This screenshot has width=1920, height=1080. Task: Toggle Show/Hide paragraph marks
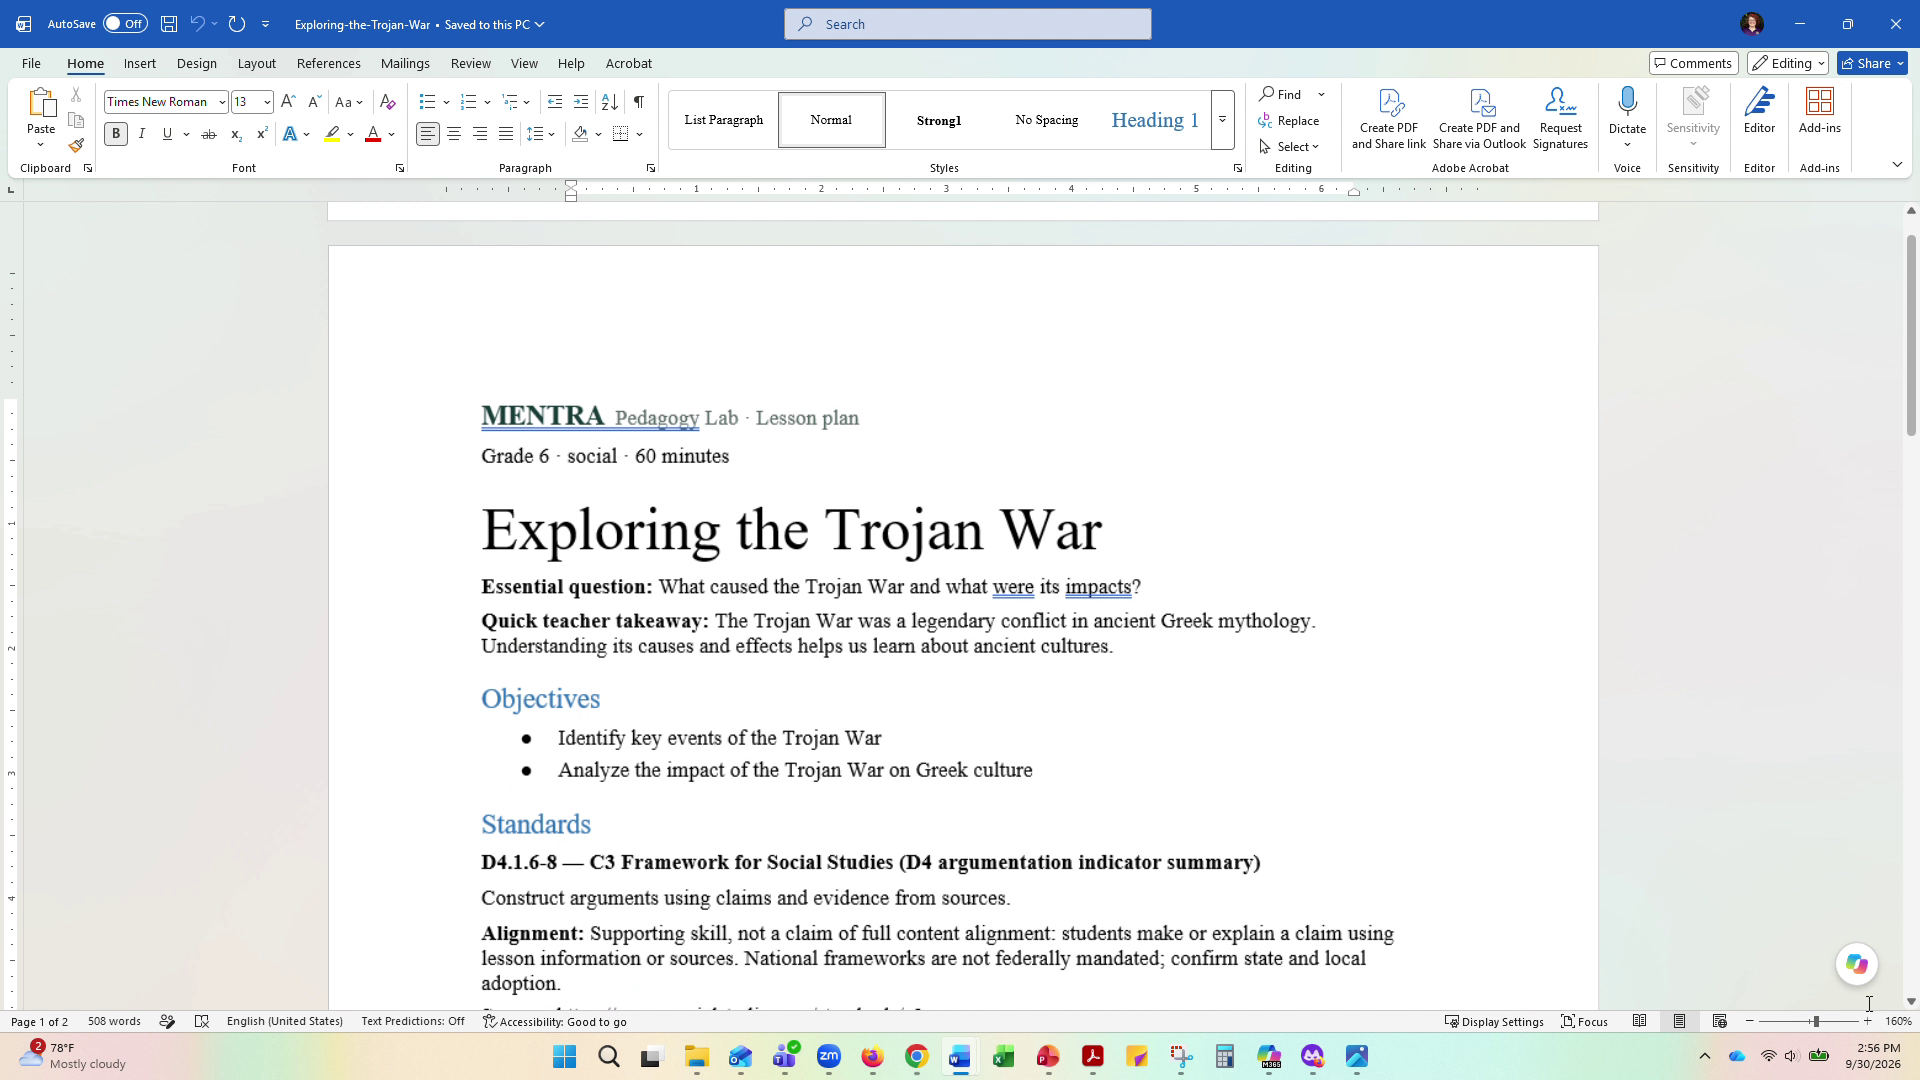click(638, 102)
